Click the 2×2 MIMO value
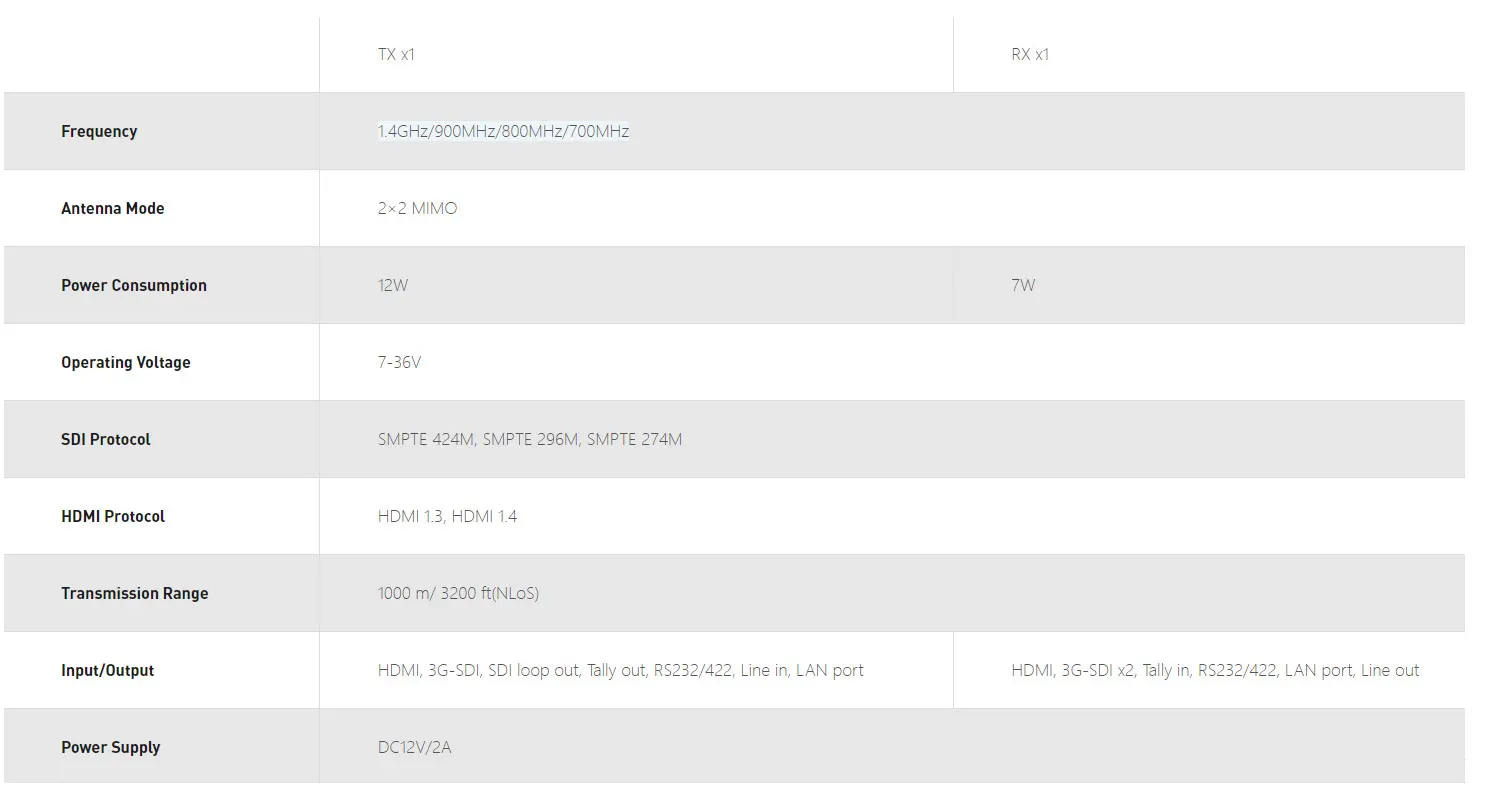The width and height of the screenshot is (1500, 800). (x=417, y=208)
